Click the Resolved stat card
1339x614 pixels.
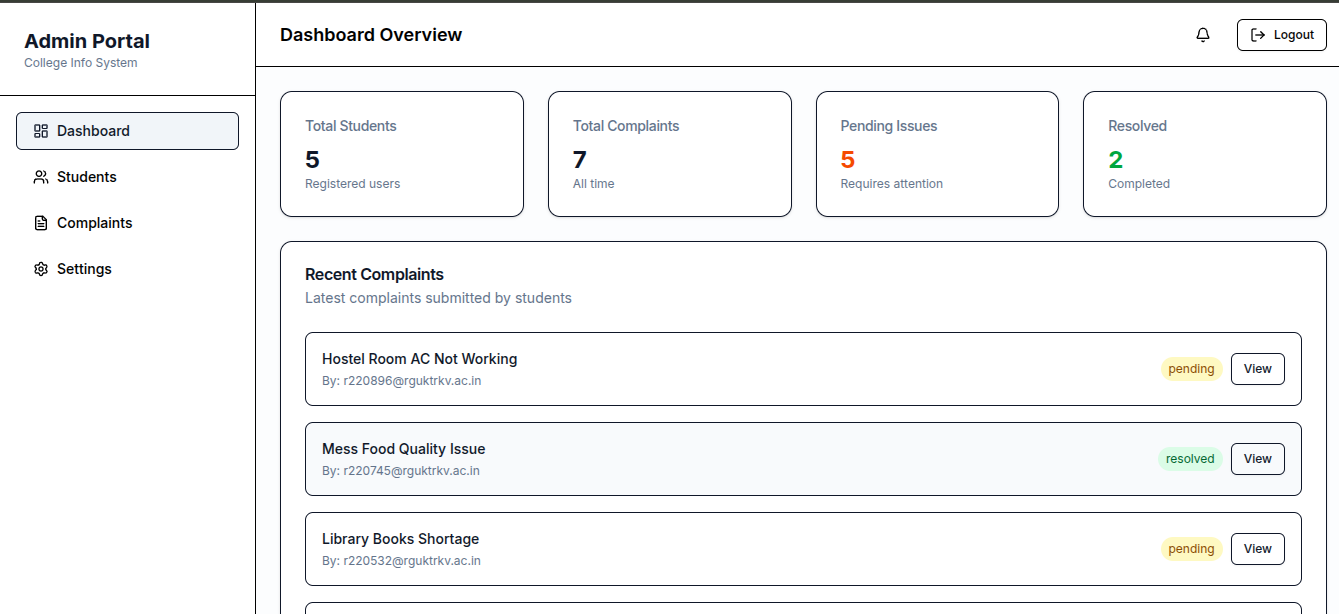[x=1204, y=154]
